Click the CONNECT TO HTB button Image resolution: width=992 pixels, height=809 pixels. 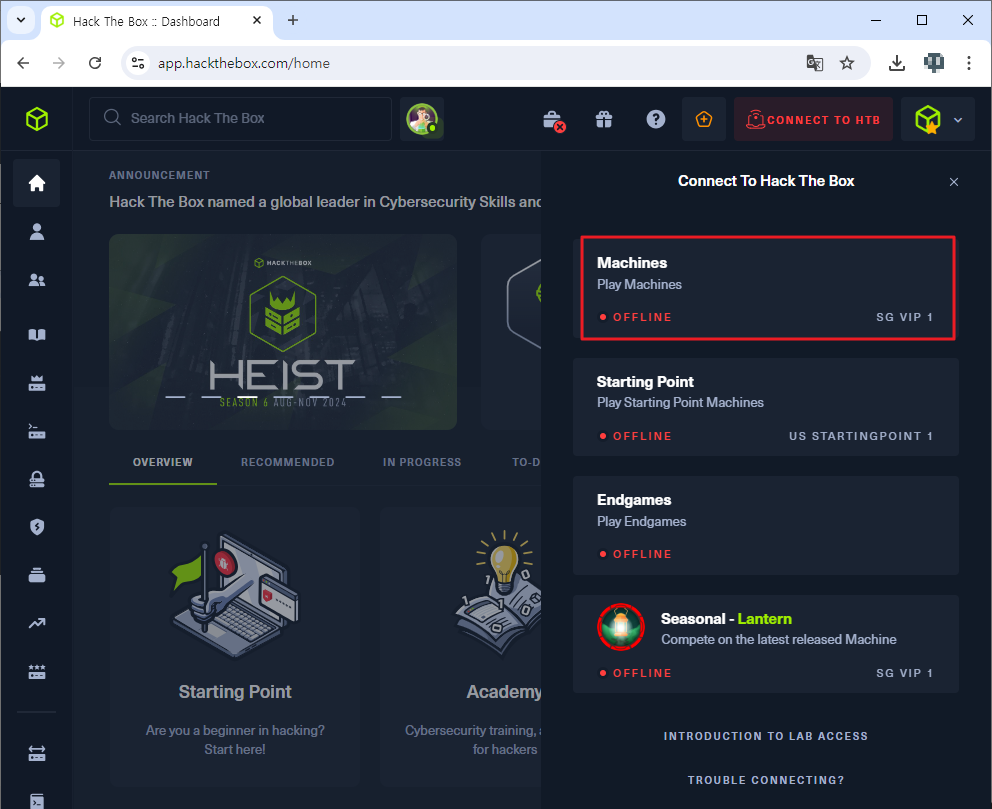[813, 119]
